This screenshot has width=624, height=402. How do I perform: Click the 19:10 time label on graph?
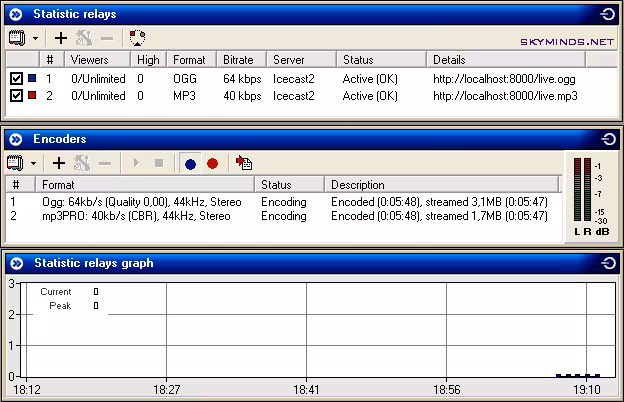[587, 390]
